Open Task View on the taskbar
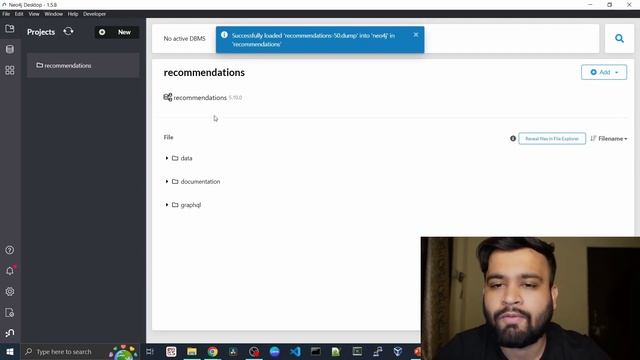 click(150, 351)
